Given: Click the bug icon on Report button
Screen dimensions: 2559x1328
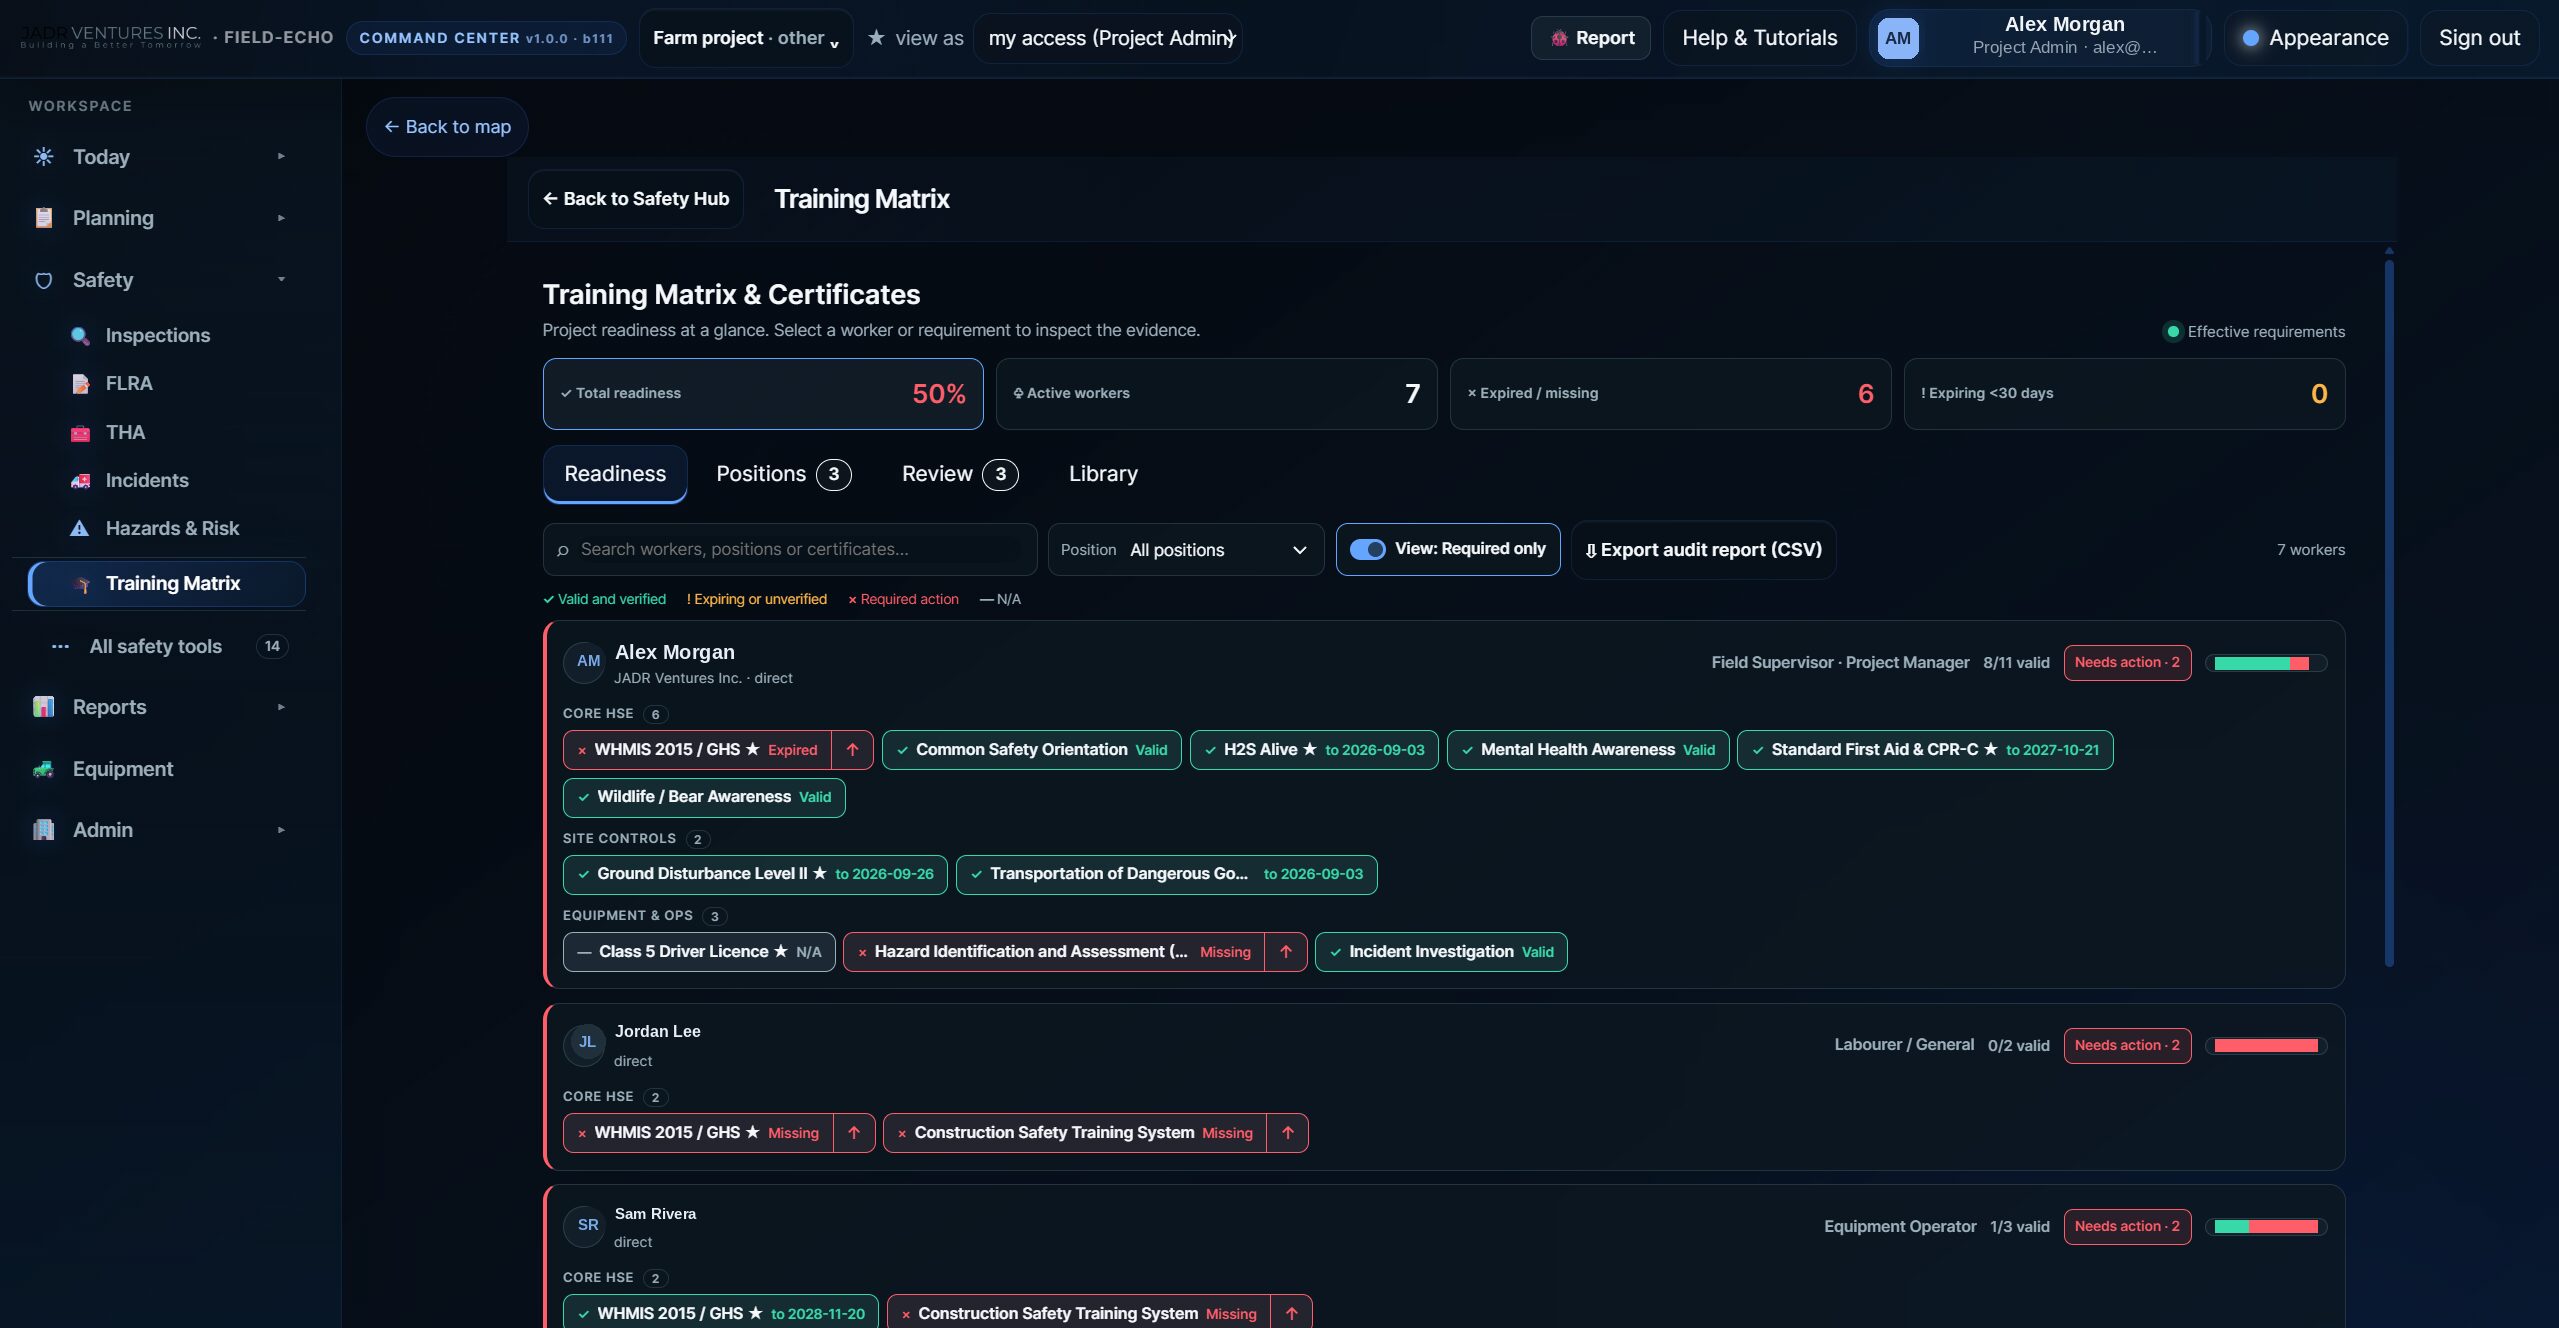Looking at the screenshot, I should click(x=1559, y=38).
